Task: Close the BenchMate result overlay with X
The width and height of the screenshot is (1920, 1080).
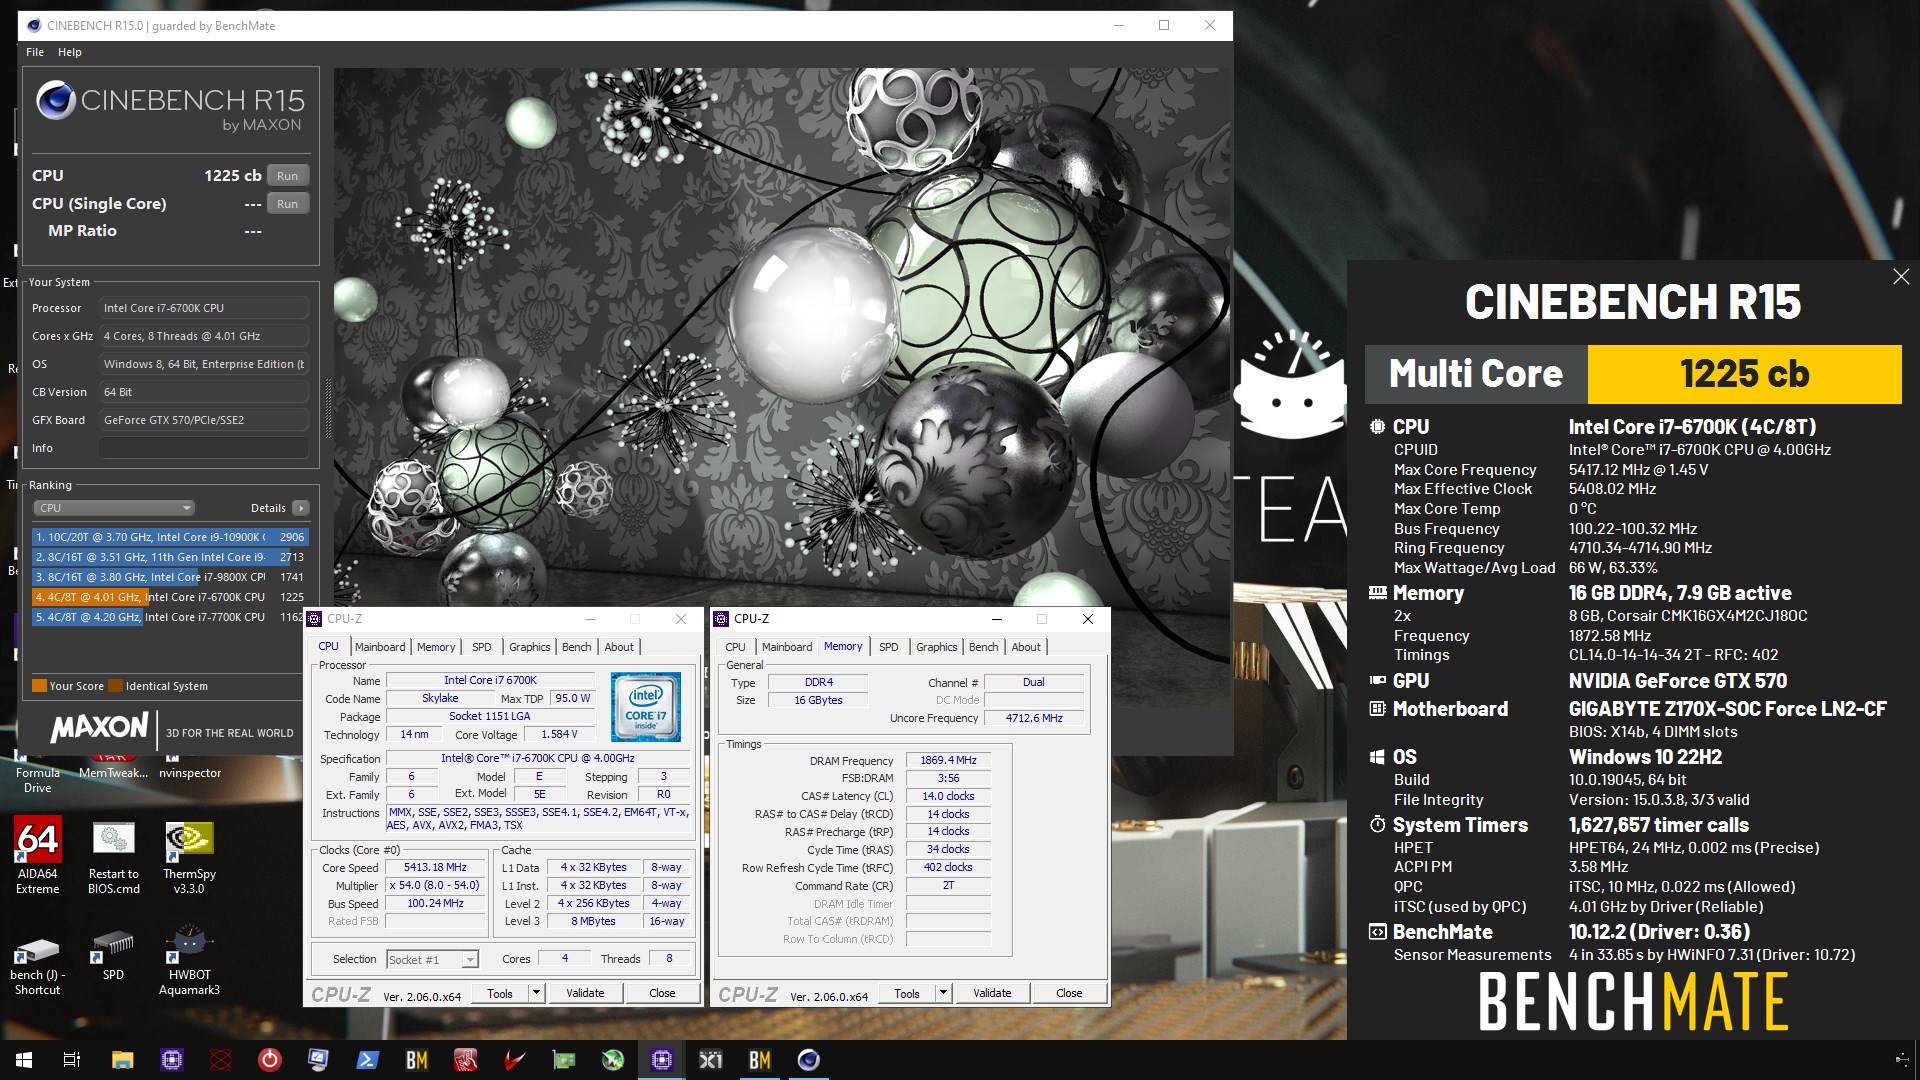Action: pos(1900,277)
